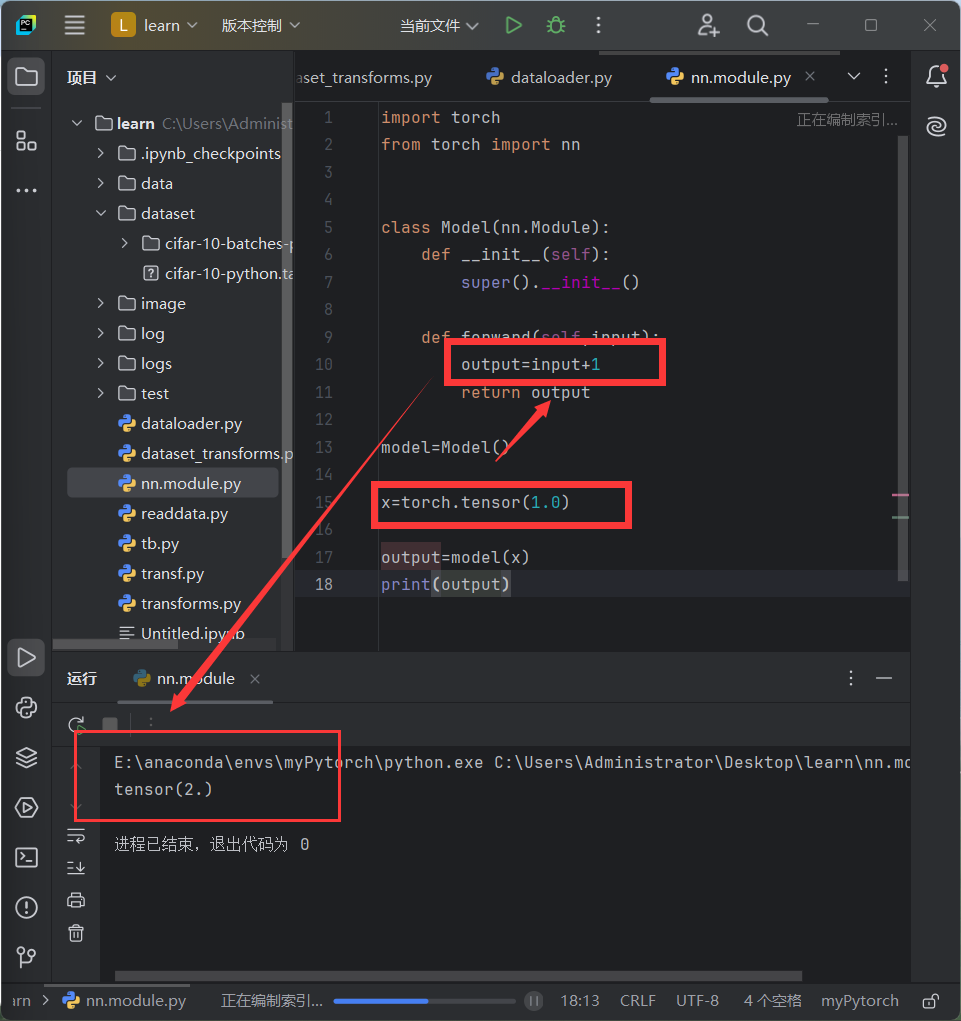Viewport: 961px width, 1021px height.
Task: Close the nn.module.py editor tab
Action: [809, 76]
